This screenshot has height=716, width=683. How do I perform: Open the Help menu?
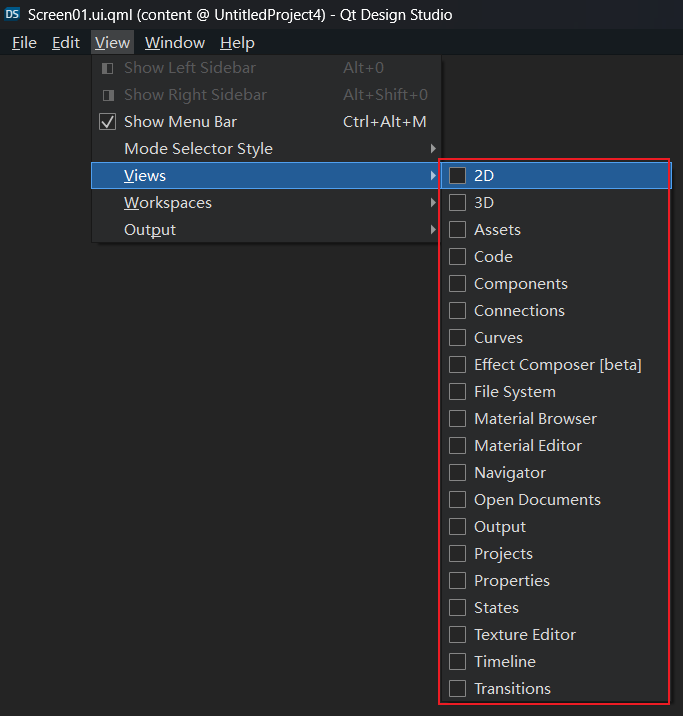pos(237,43)
